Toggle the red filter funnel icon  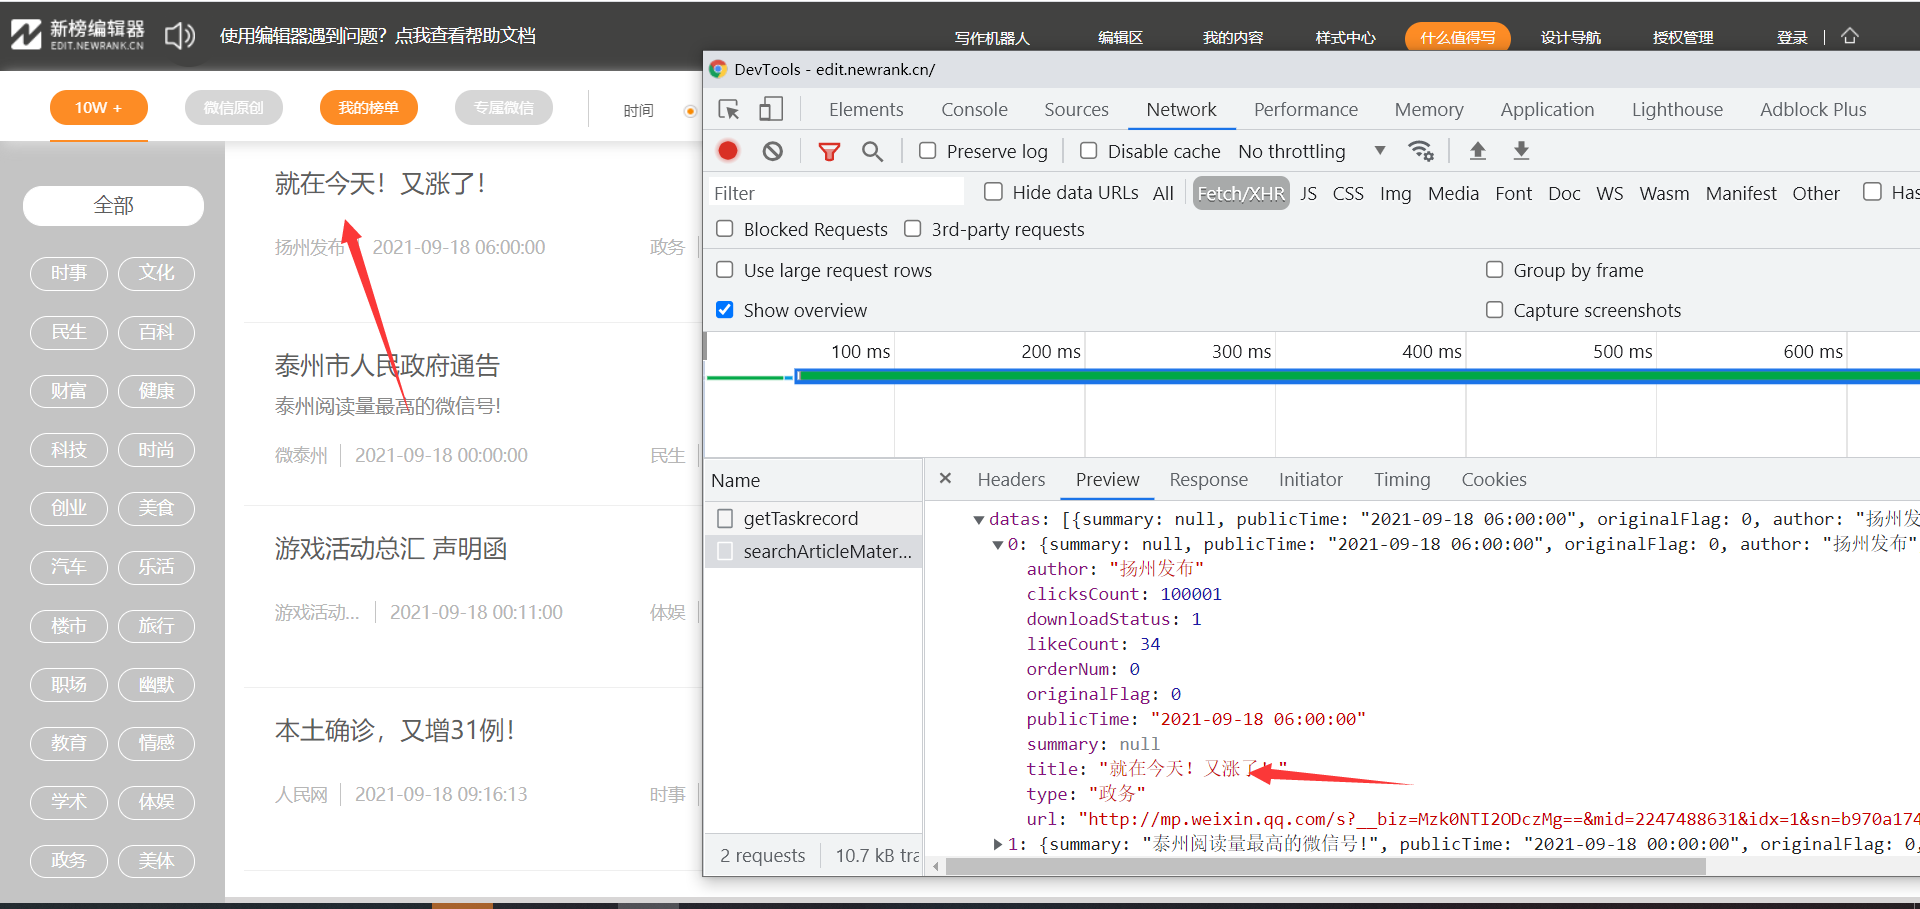[x=829, y=151]
